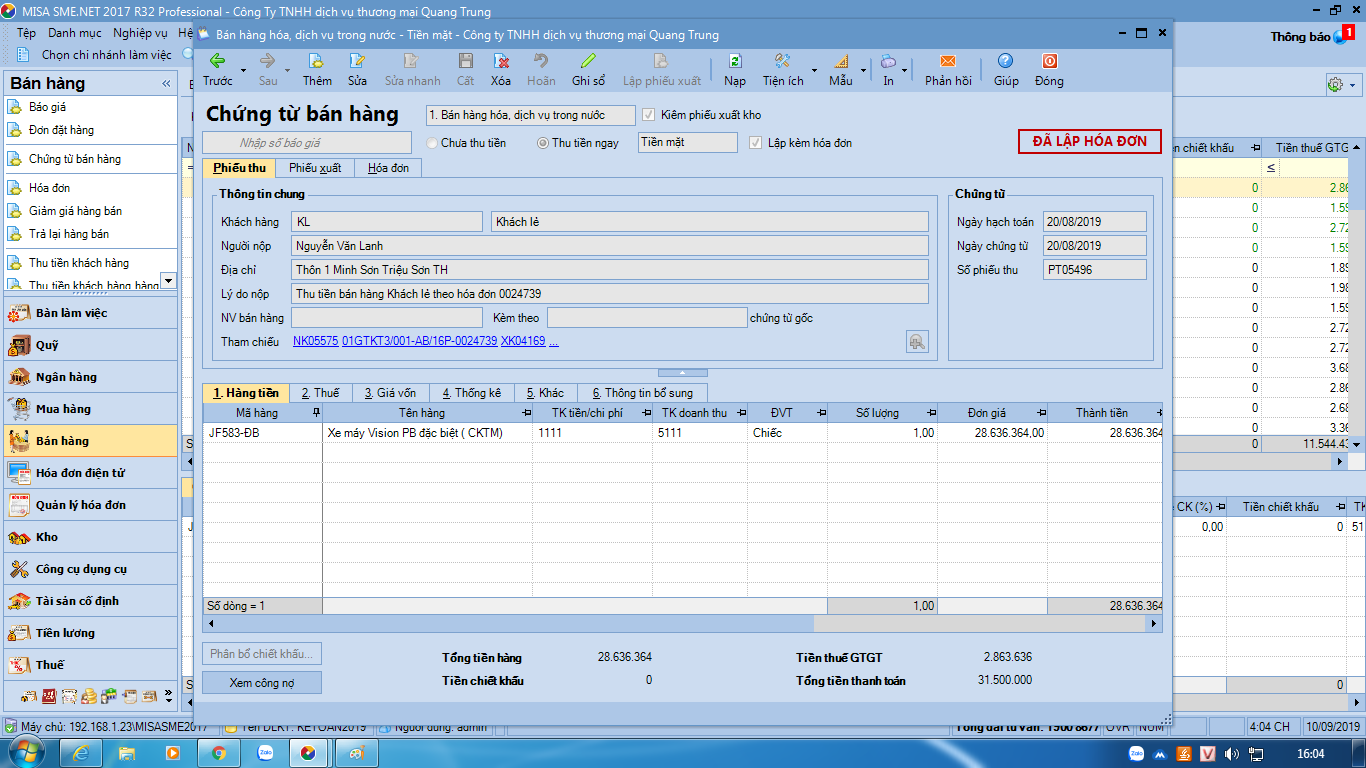Toggle Kiêm phiếu xuất kho checkbox

click(x=649, y=115)
